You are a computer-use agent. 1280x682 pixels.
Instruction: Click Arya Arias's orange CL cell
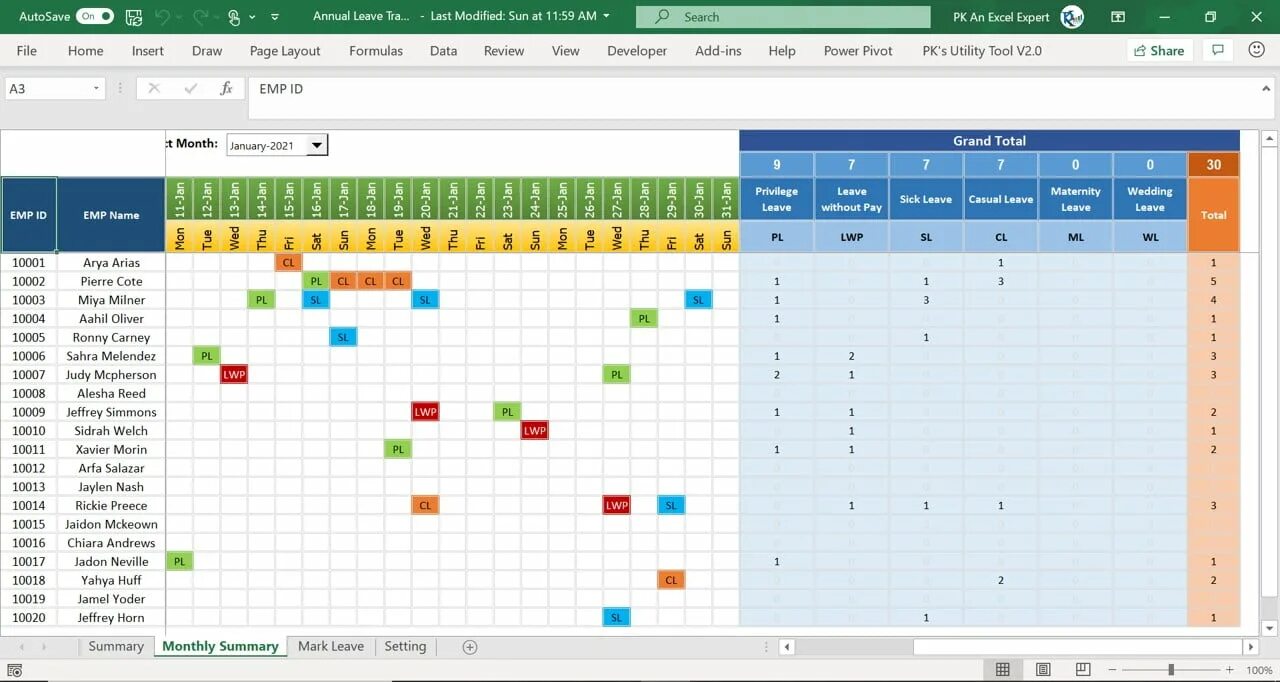point(288,262)
